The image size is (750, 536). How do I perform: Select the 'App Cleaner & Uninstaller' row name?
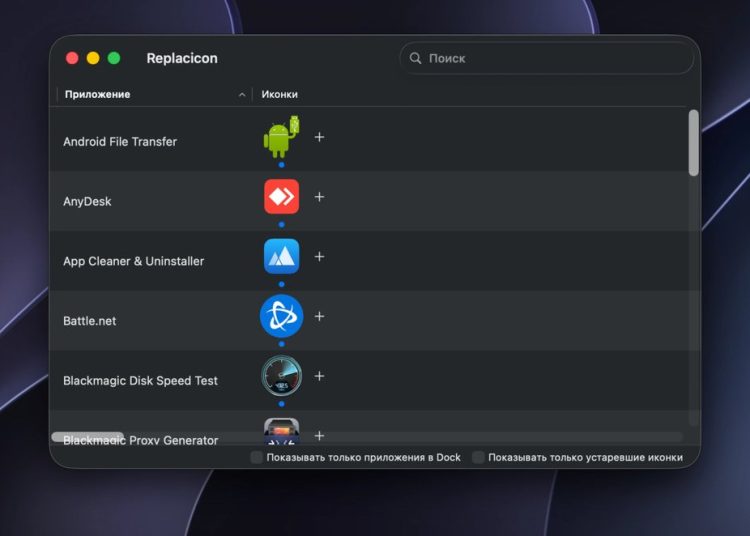point(133,261)
